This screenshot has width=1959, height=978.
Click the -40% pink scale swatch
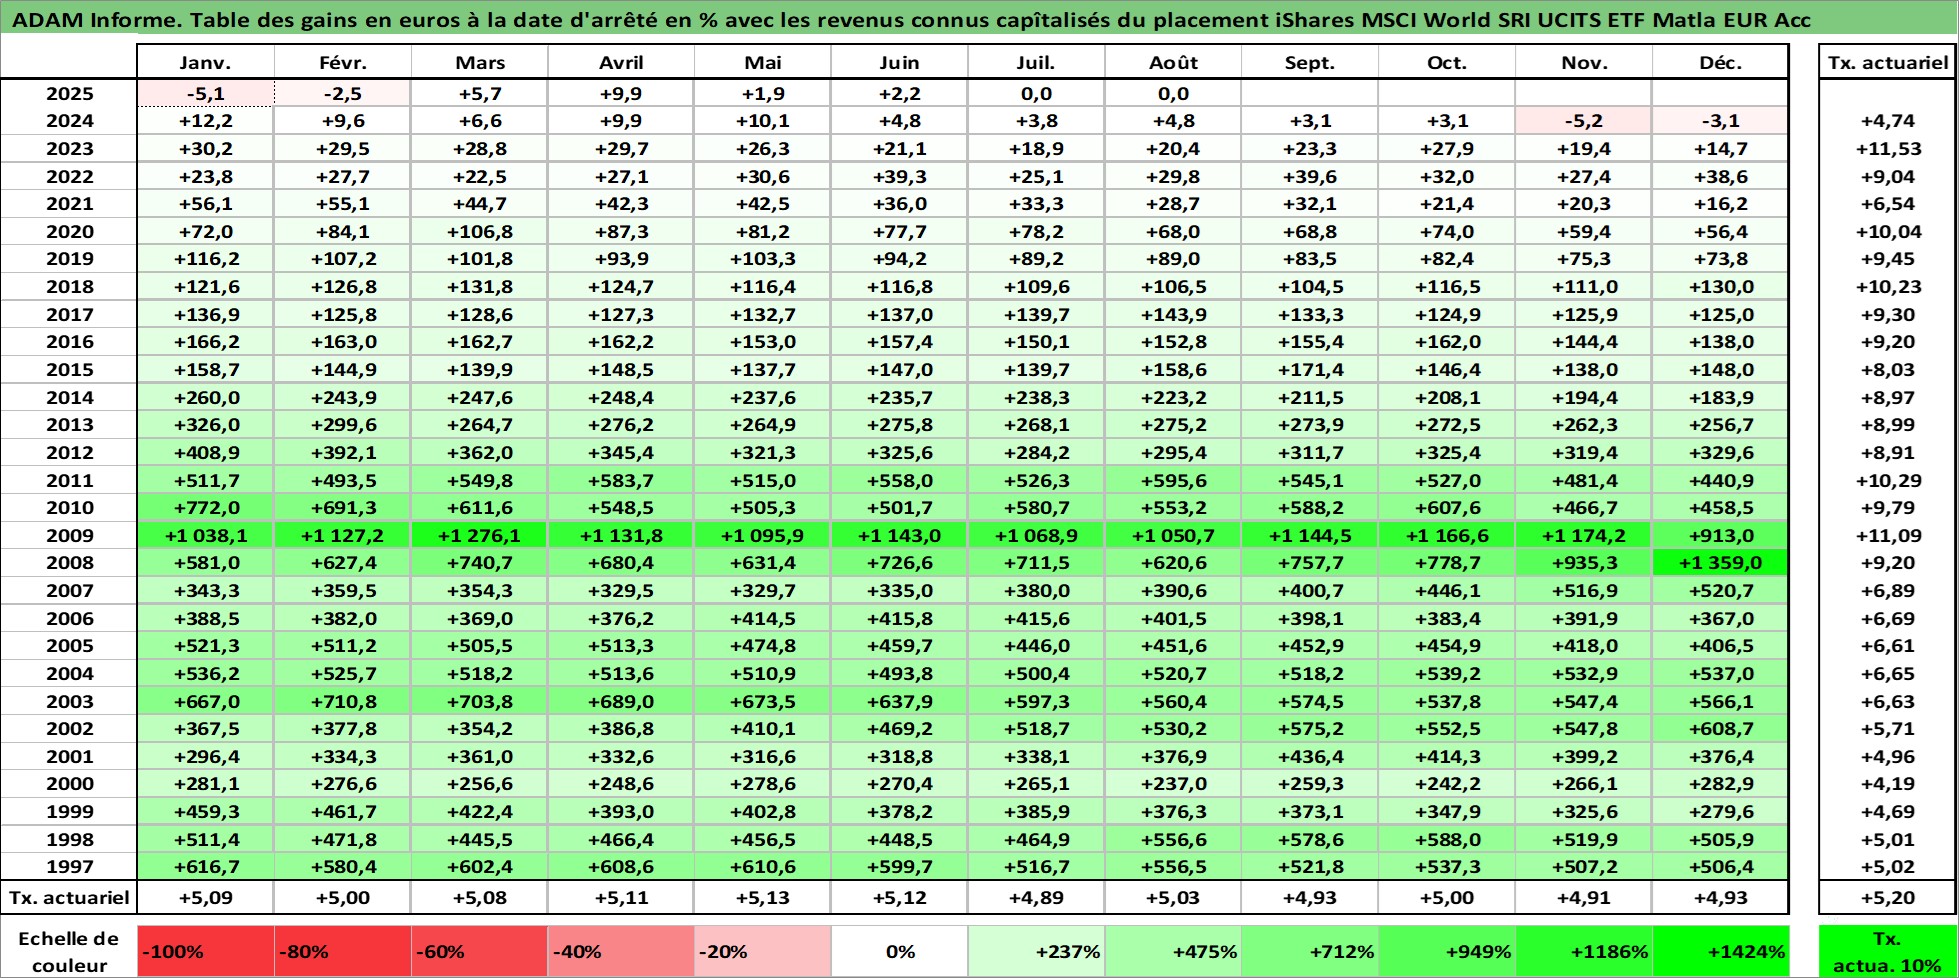(621, 952)
